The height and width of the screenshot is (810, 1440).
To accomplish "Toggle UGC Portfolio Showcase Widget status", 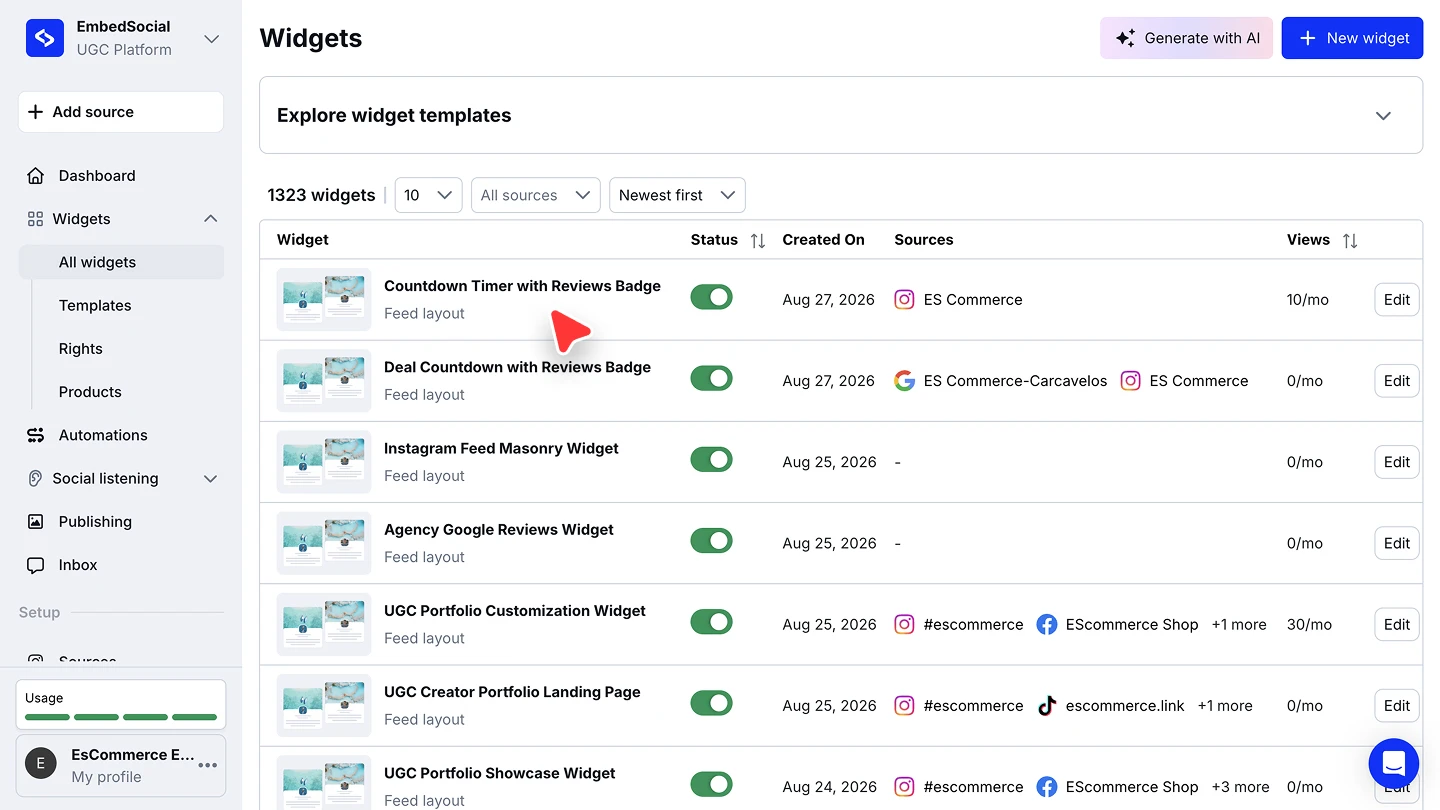I will (x=712, y=784).
